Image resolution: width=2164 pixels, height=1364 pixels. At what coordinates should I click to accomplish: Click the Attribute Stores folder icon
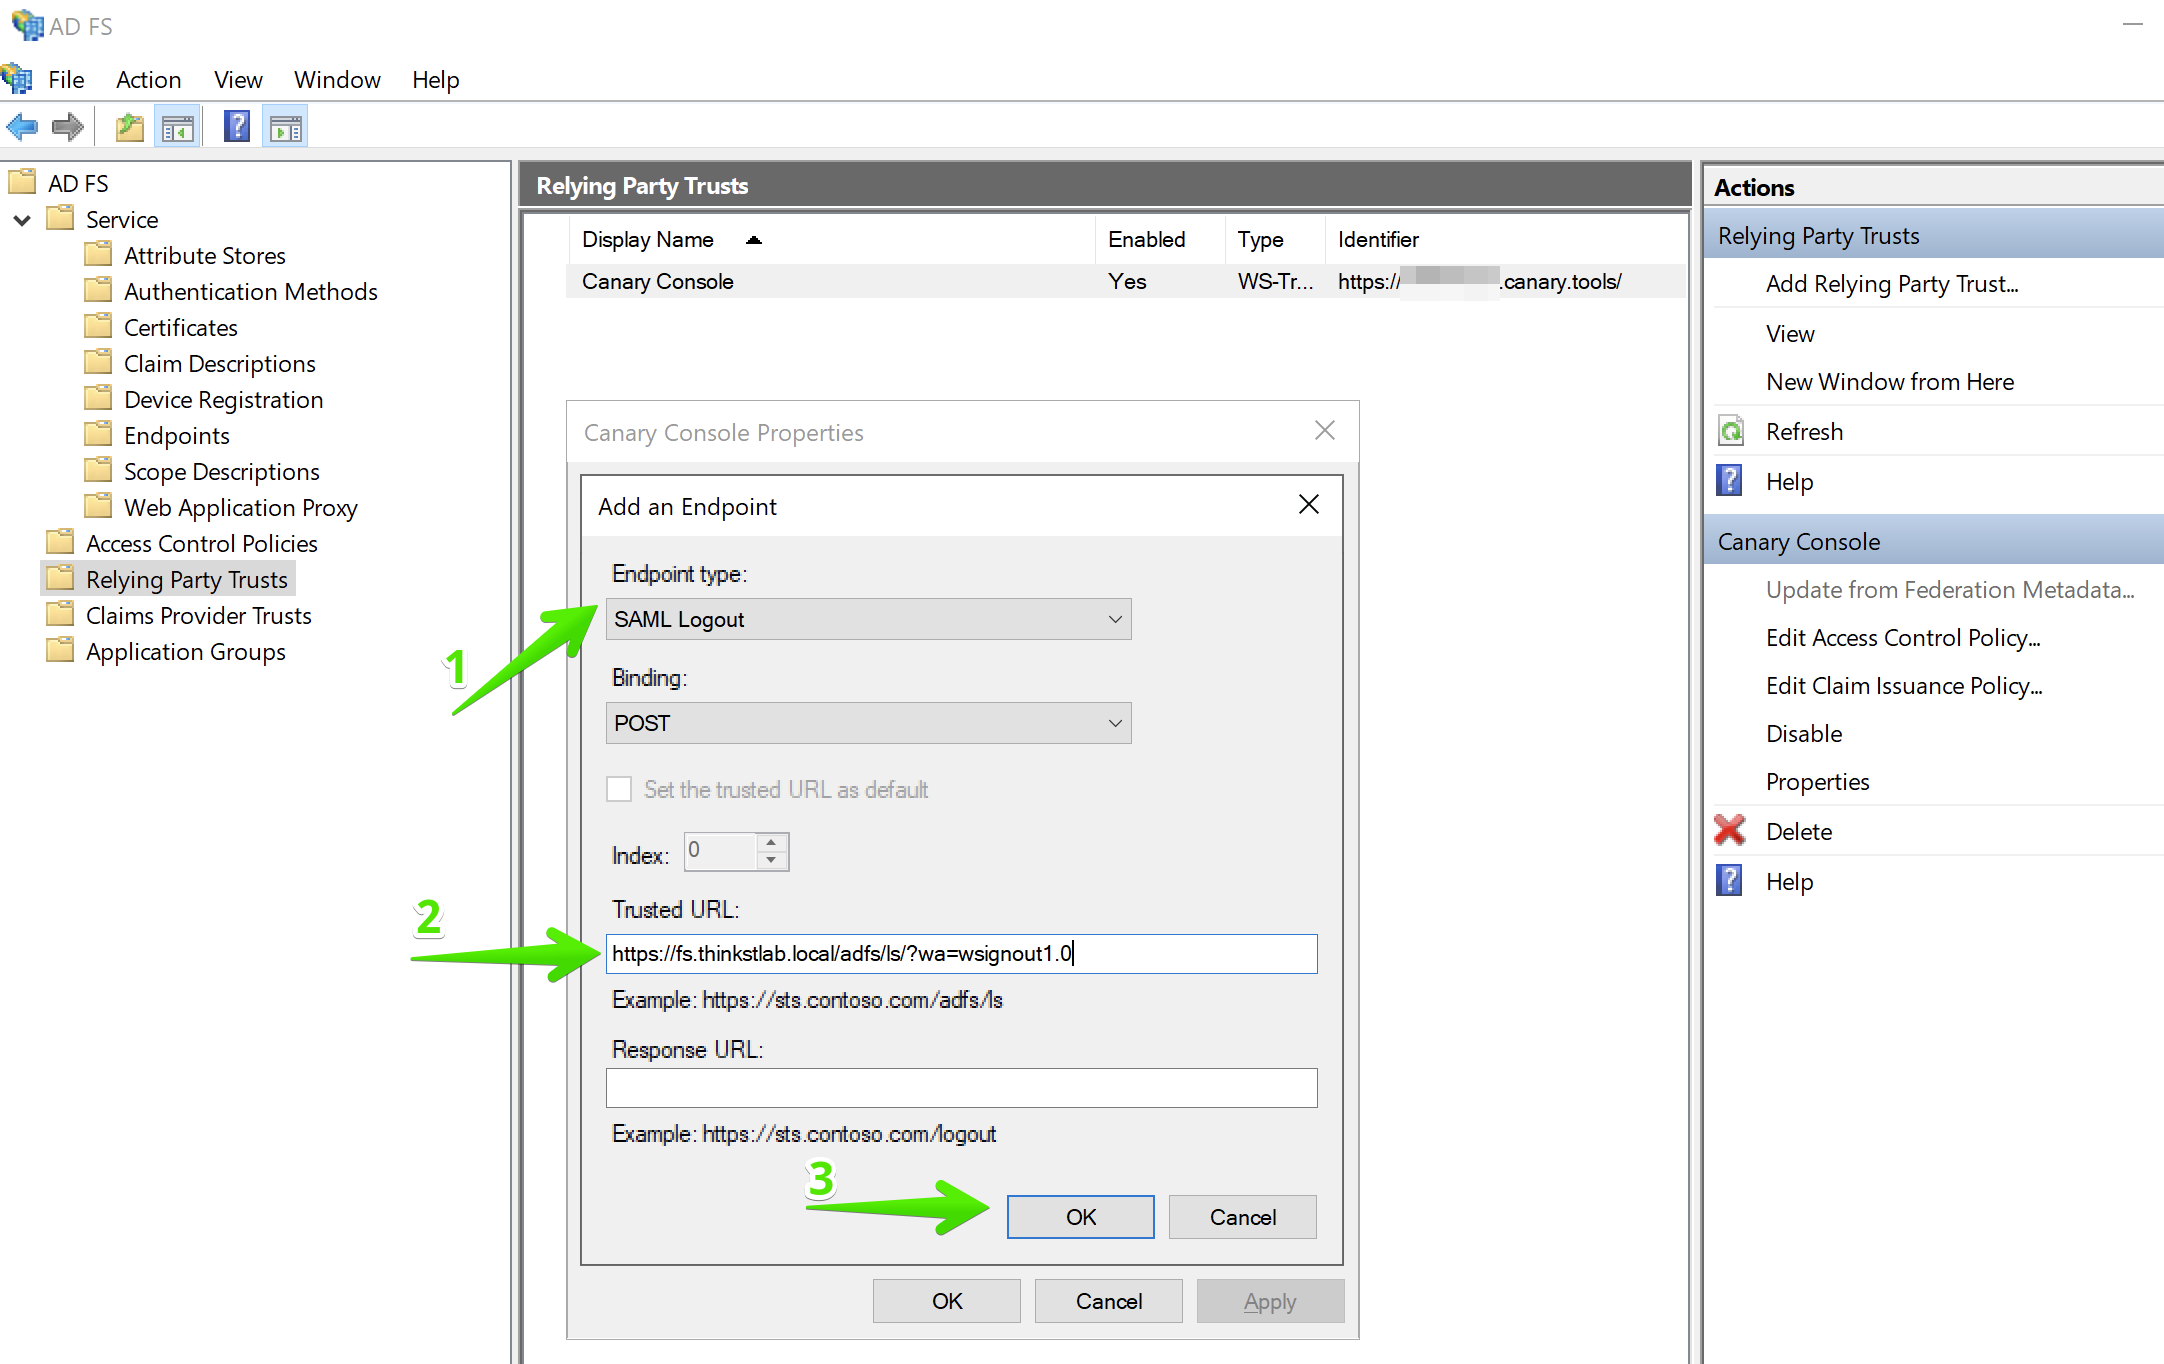tap(98, 254)
